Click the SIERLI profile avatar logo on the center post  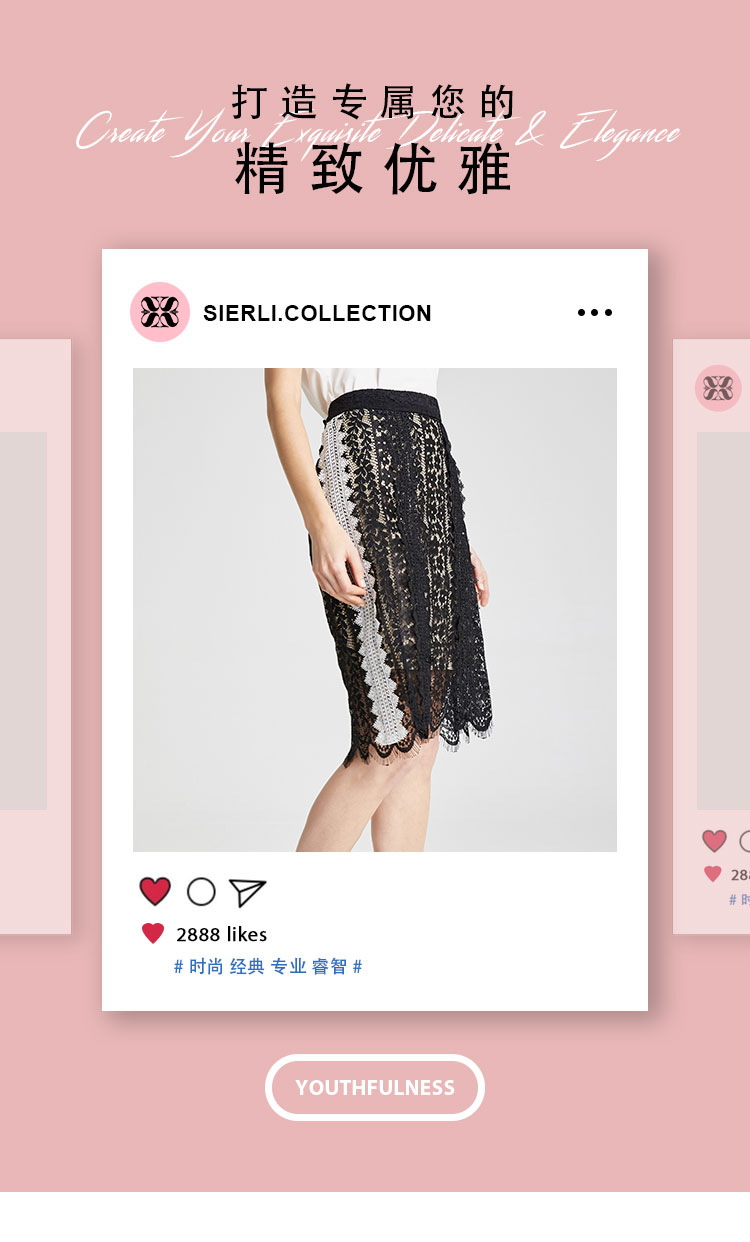(x=160, y=312)
